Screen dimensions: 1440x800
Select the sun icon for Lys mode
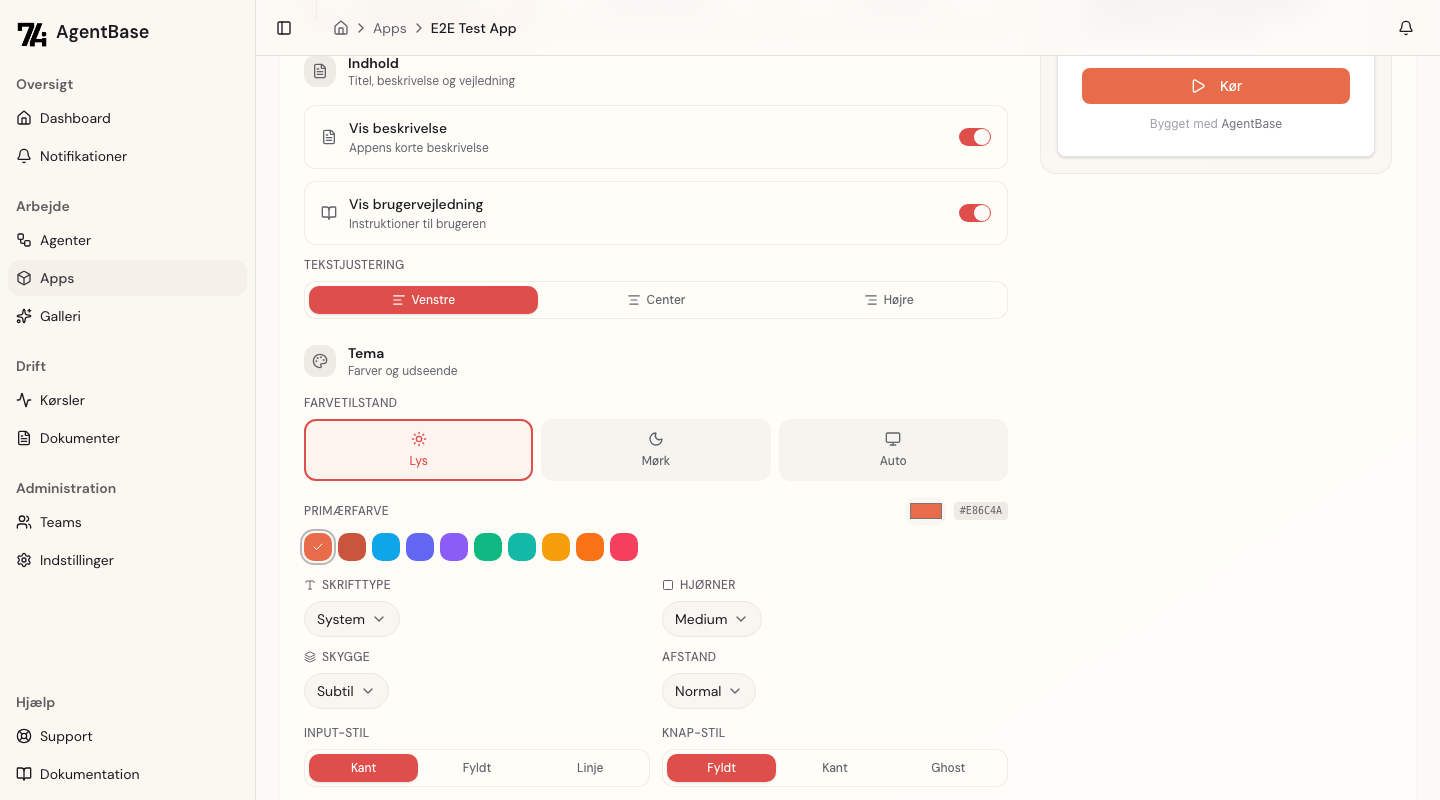[x=418, y=439]
